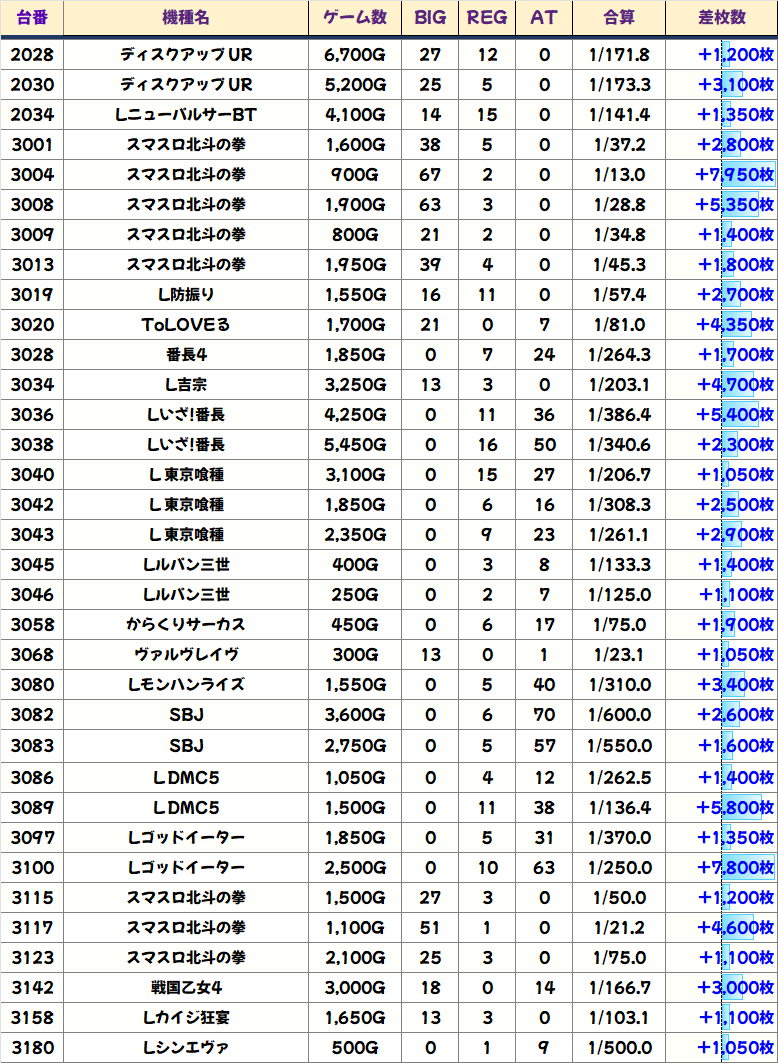Click L吉宗 machine name
The width and height of the screenshot is (778, 1063).
186,384
